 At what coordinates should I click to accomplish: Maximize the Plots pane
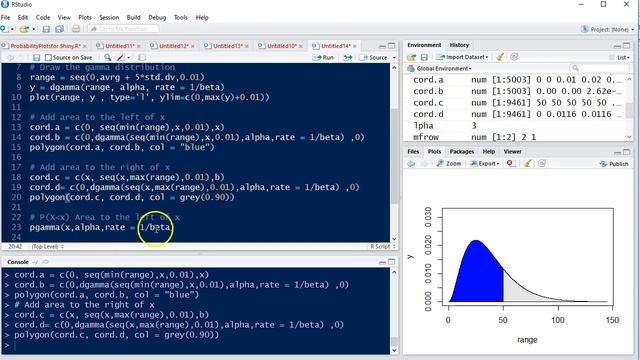pos(627,152)
